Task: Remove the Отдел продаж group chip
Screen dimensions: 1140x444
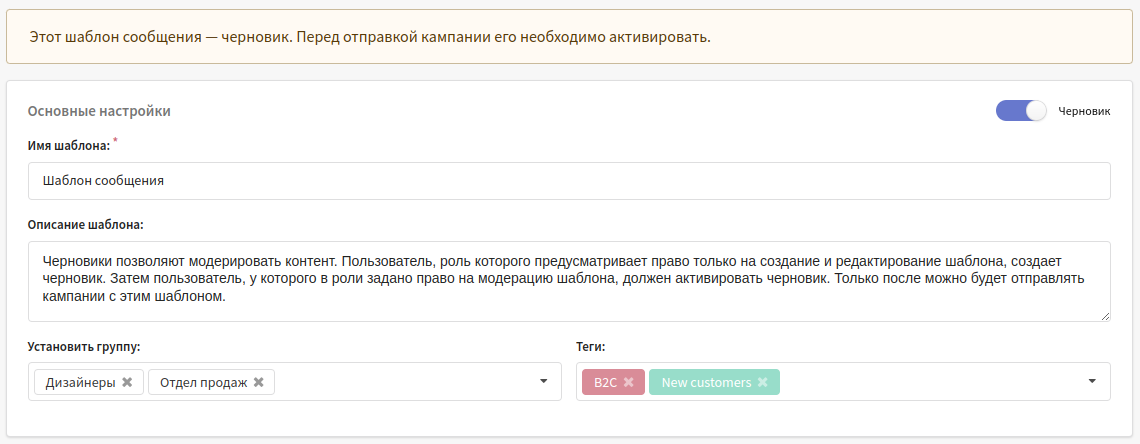Action: click(258, 382)
